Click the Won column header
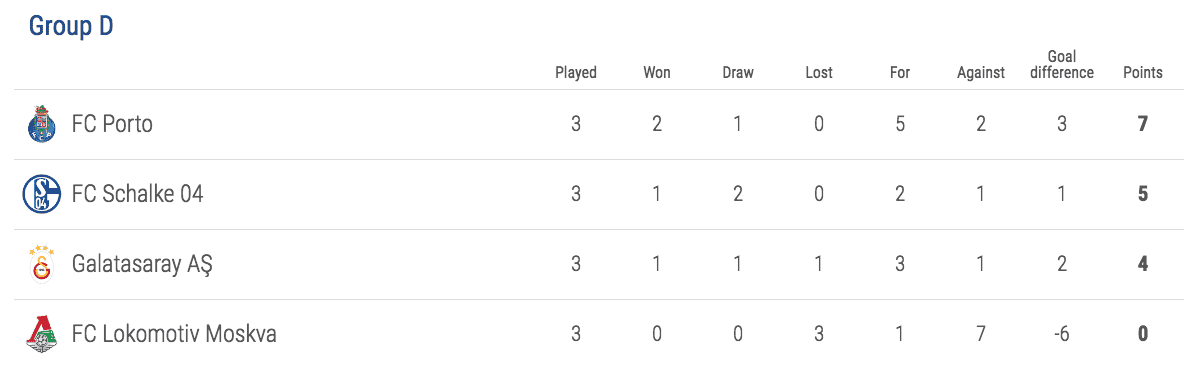Viewport: 1196px width, 371px height. point(657,73)
